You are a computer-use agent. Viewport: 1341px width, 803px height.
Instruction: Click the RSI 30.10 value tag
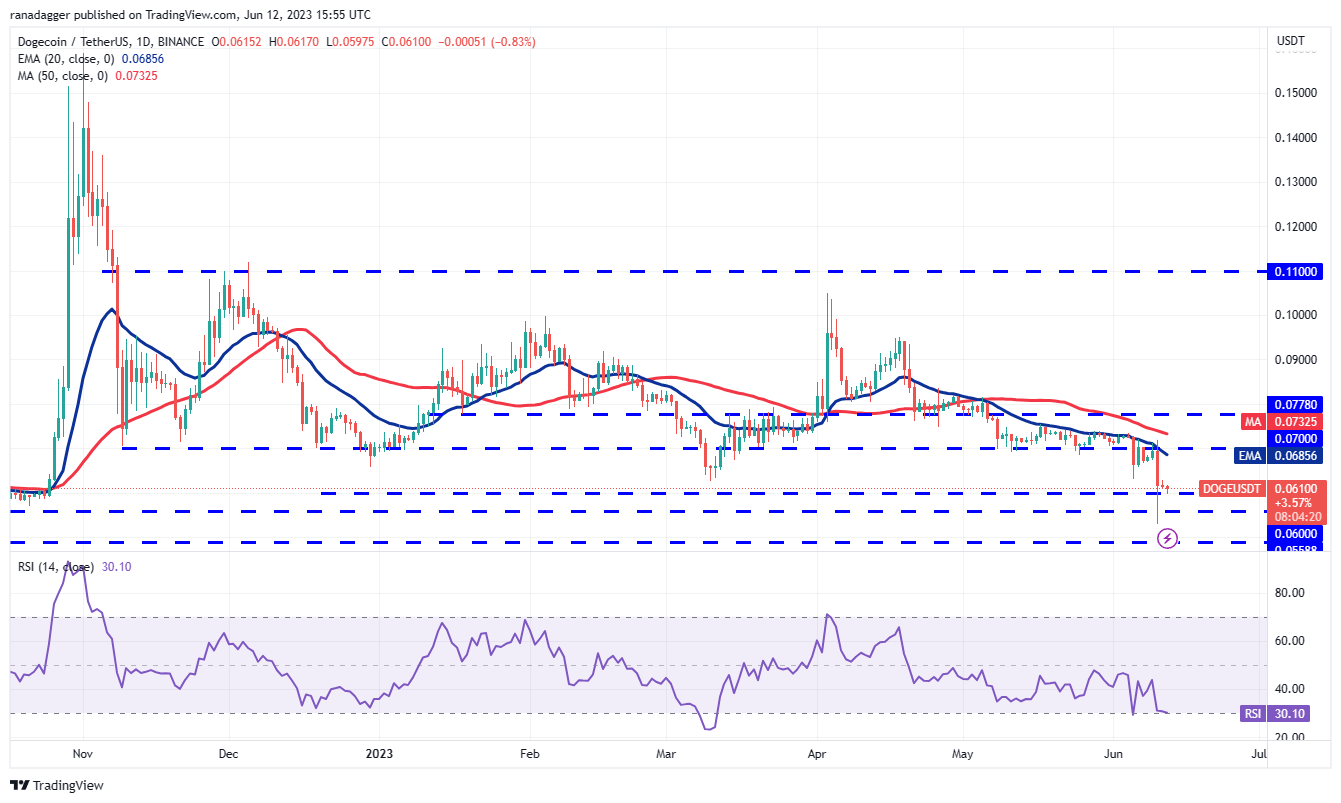tap(1253, 713)
